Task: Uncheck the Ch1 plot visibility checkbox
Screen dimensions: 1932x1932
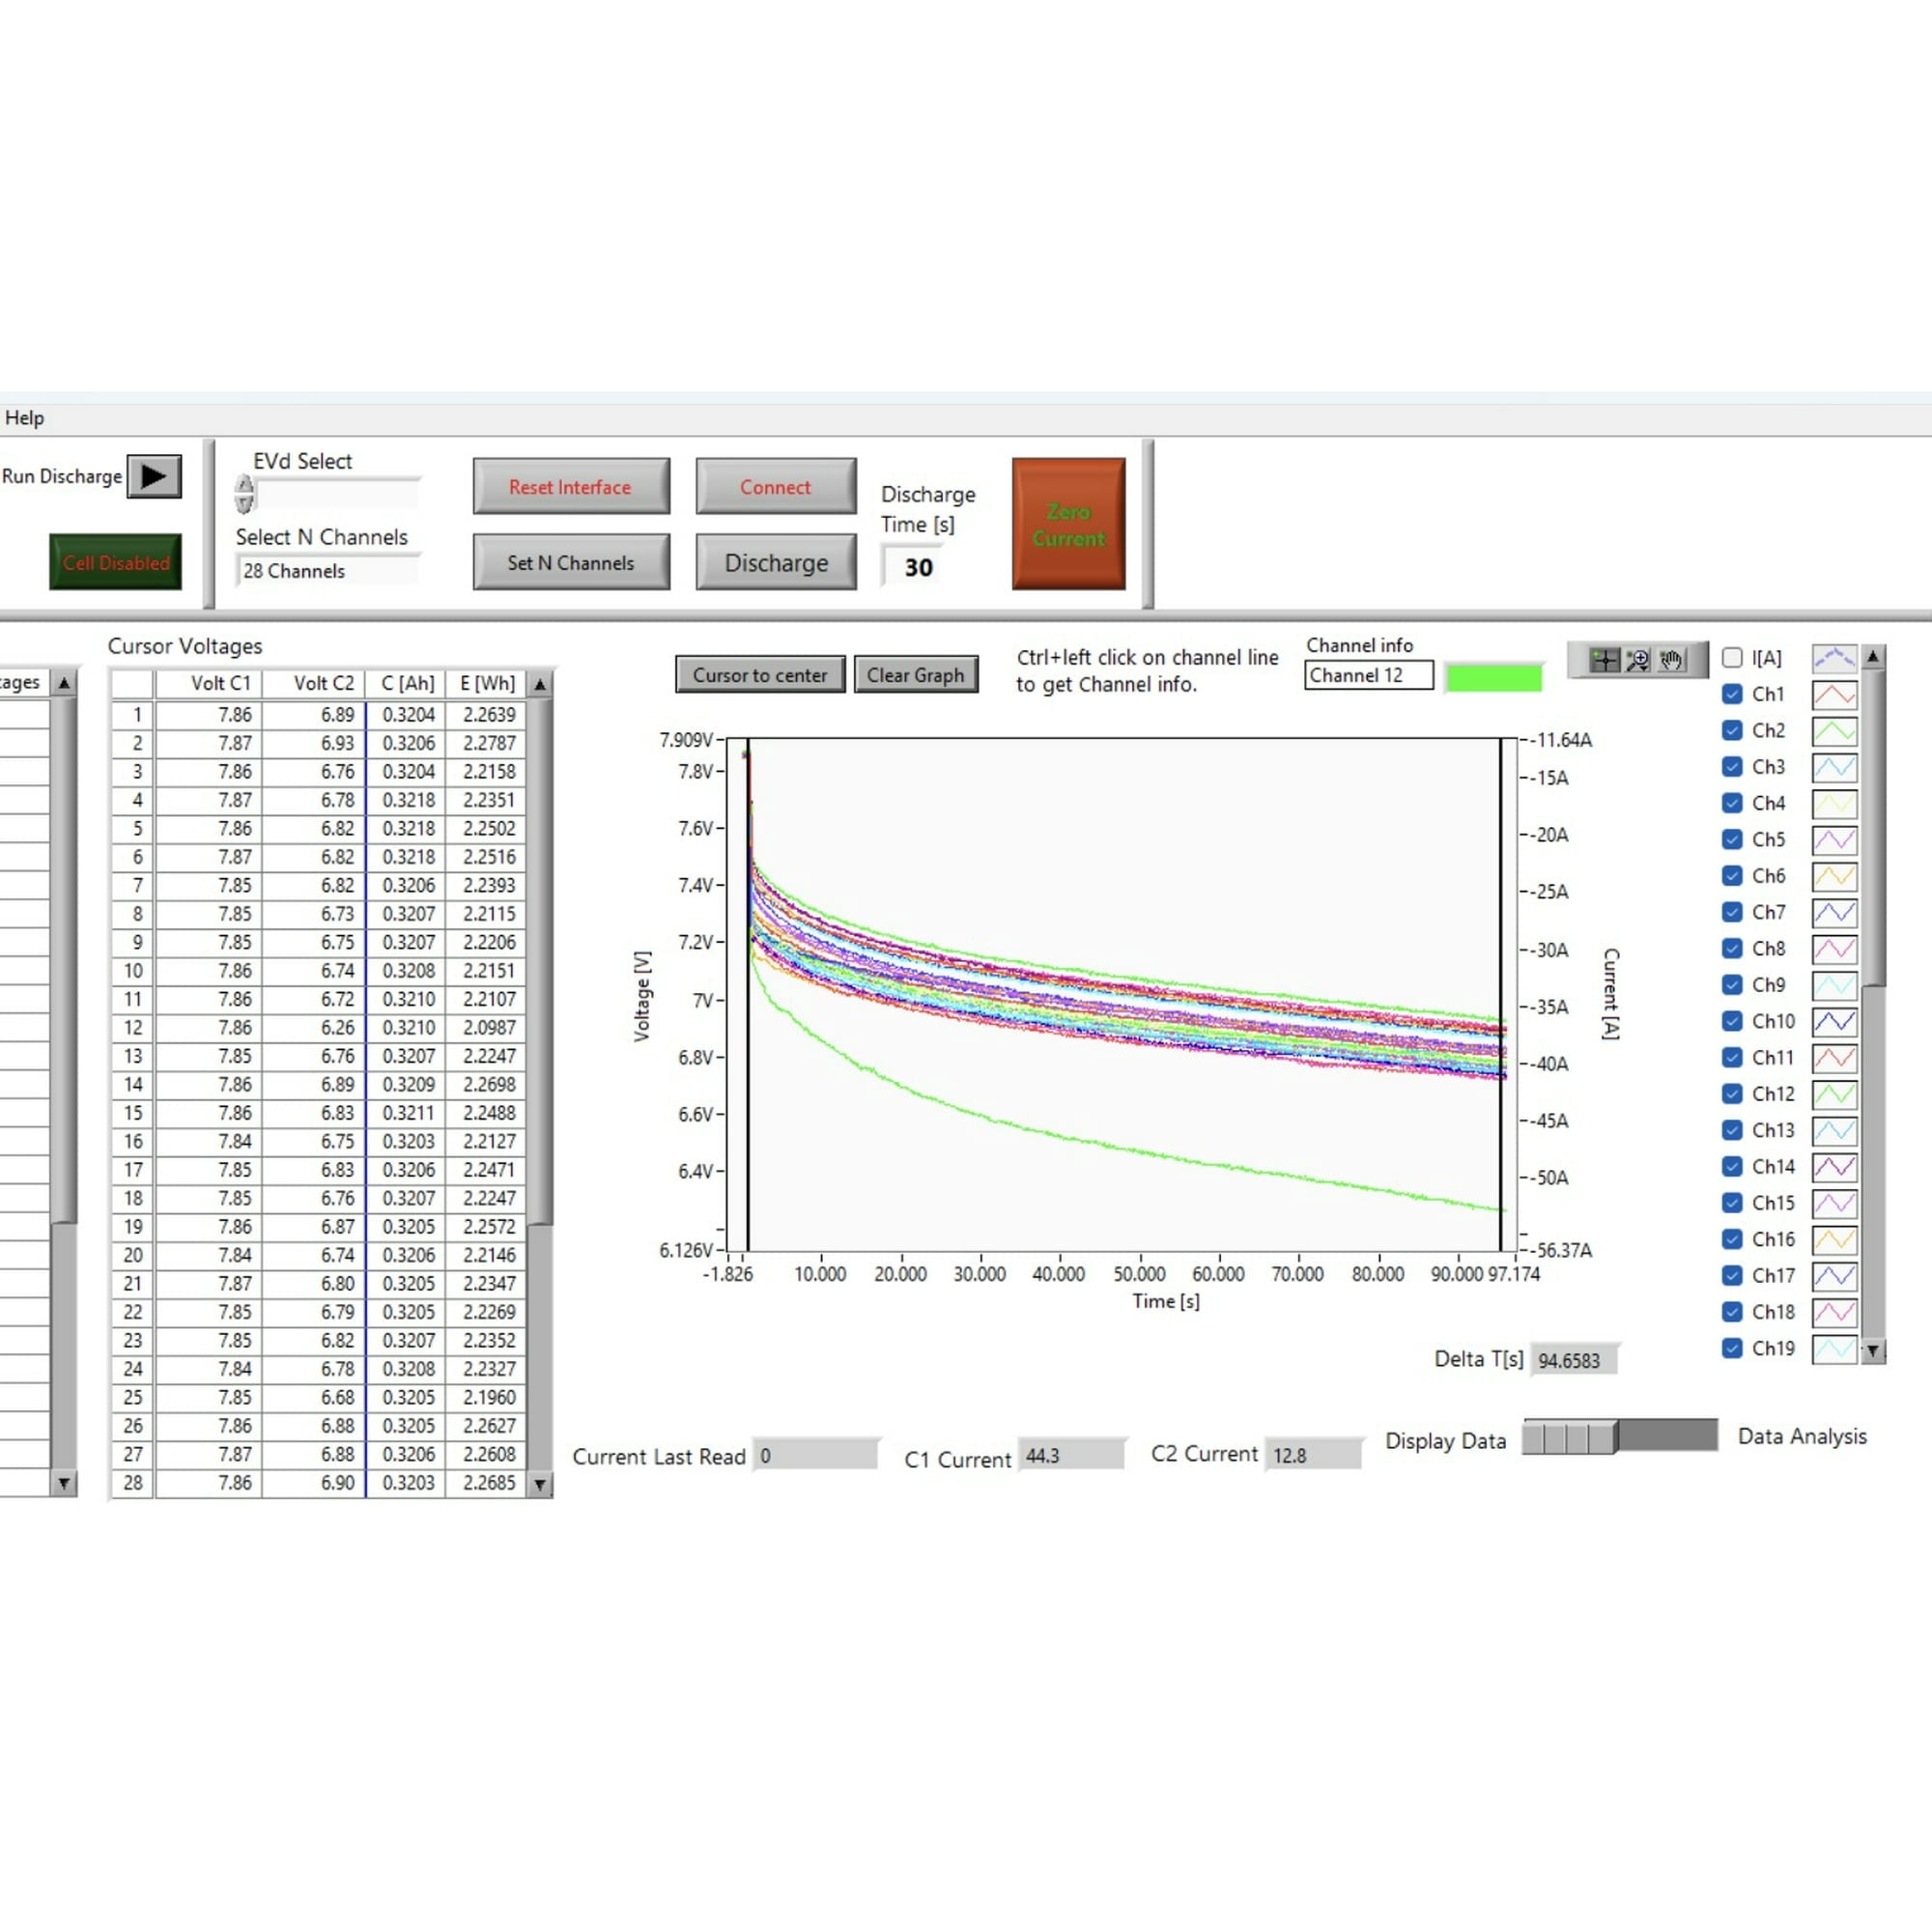Action: [x=1732, y=694]
